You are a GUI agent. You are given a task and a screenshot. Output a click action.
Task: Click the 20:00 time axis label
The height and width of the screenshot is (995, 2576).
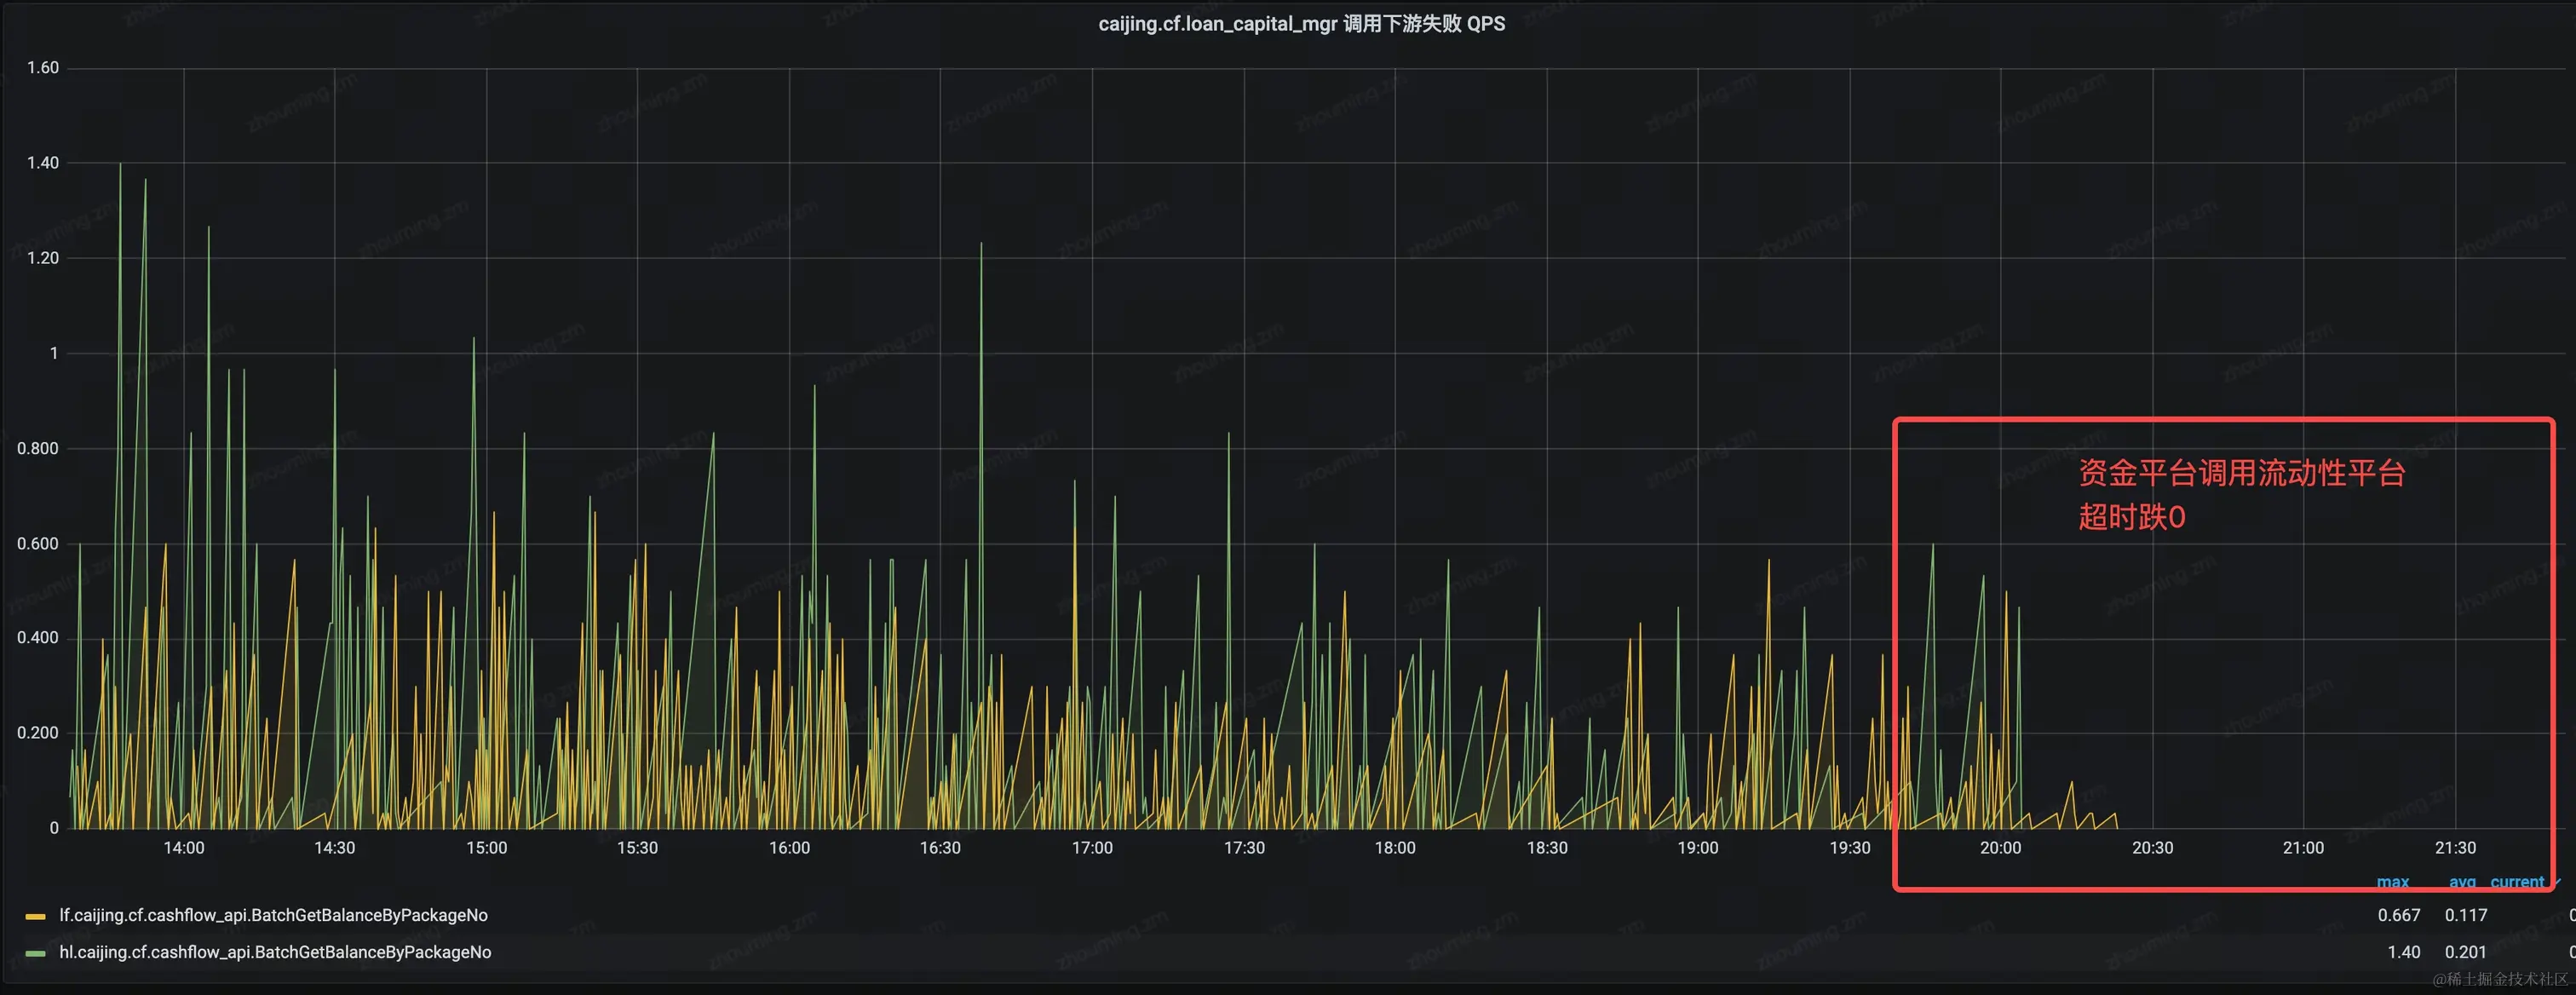click(x=2000, y=848)
